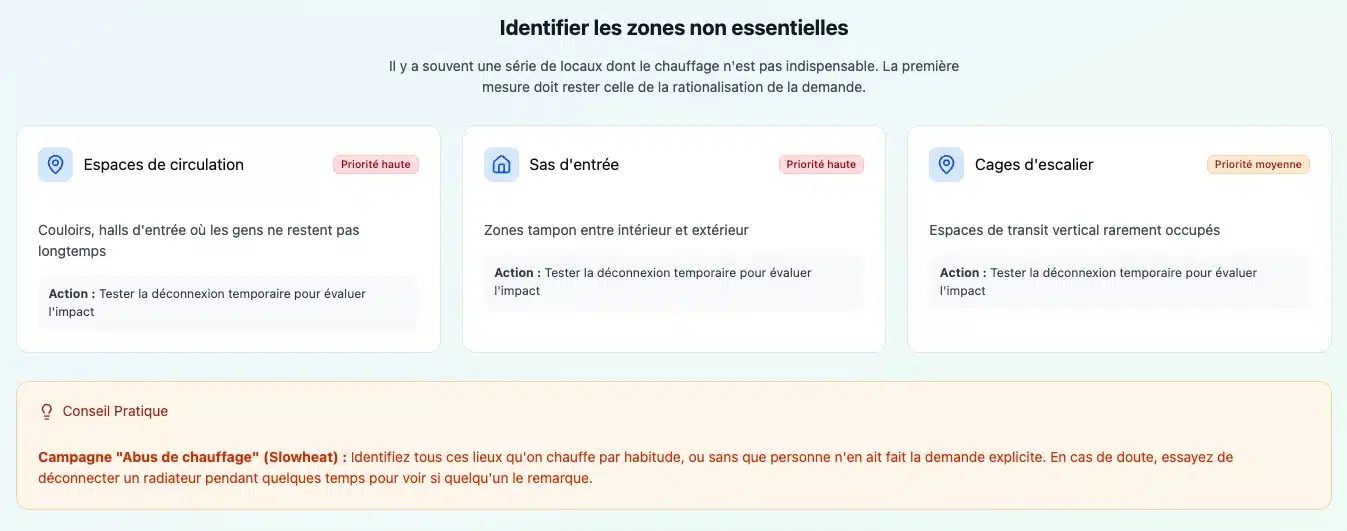Select the Priorité haute badge on Espaces de circulation
This screenshot has height=531, width=1347.
point(376,165)
